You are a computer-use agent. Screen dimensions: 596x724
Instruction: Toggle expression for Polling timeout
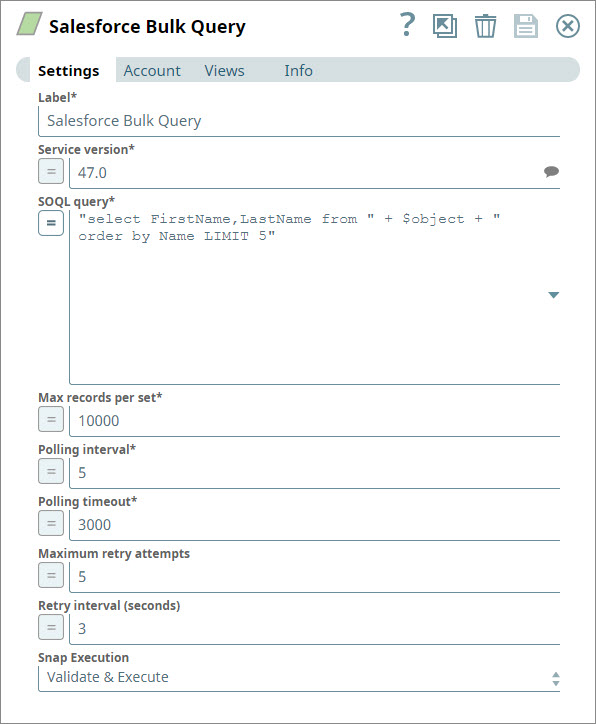[x=51, y=523]
